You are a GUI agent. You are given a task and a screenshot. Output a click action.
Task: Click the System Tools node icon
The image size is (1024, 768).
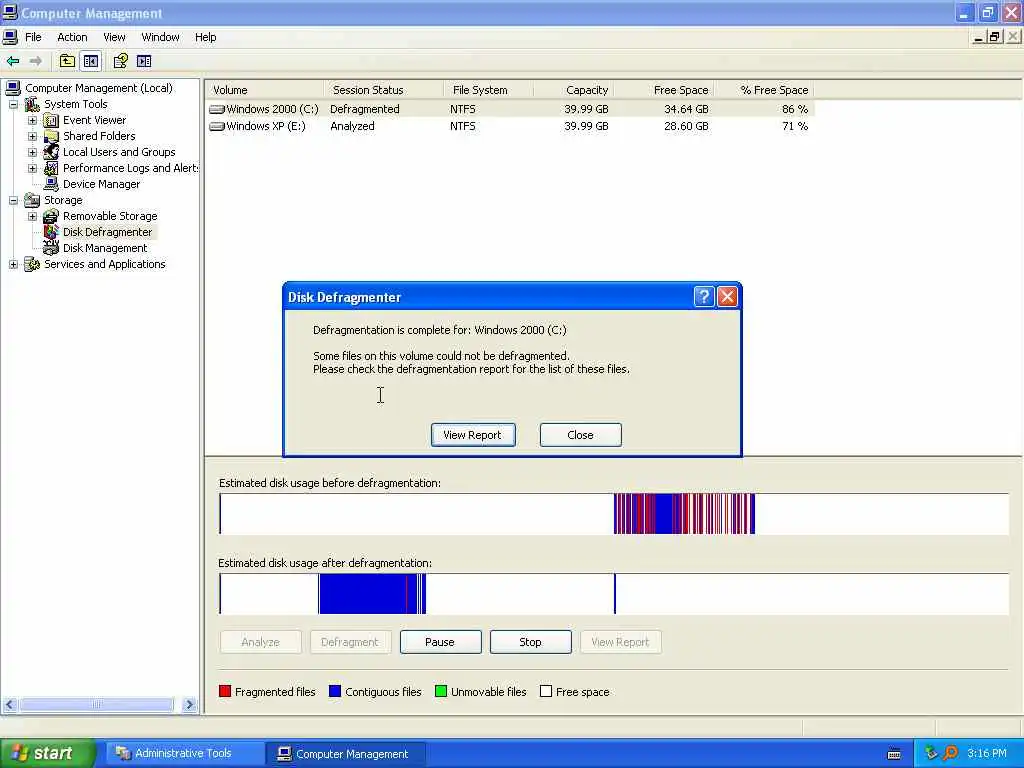point(32,104)
